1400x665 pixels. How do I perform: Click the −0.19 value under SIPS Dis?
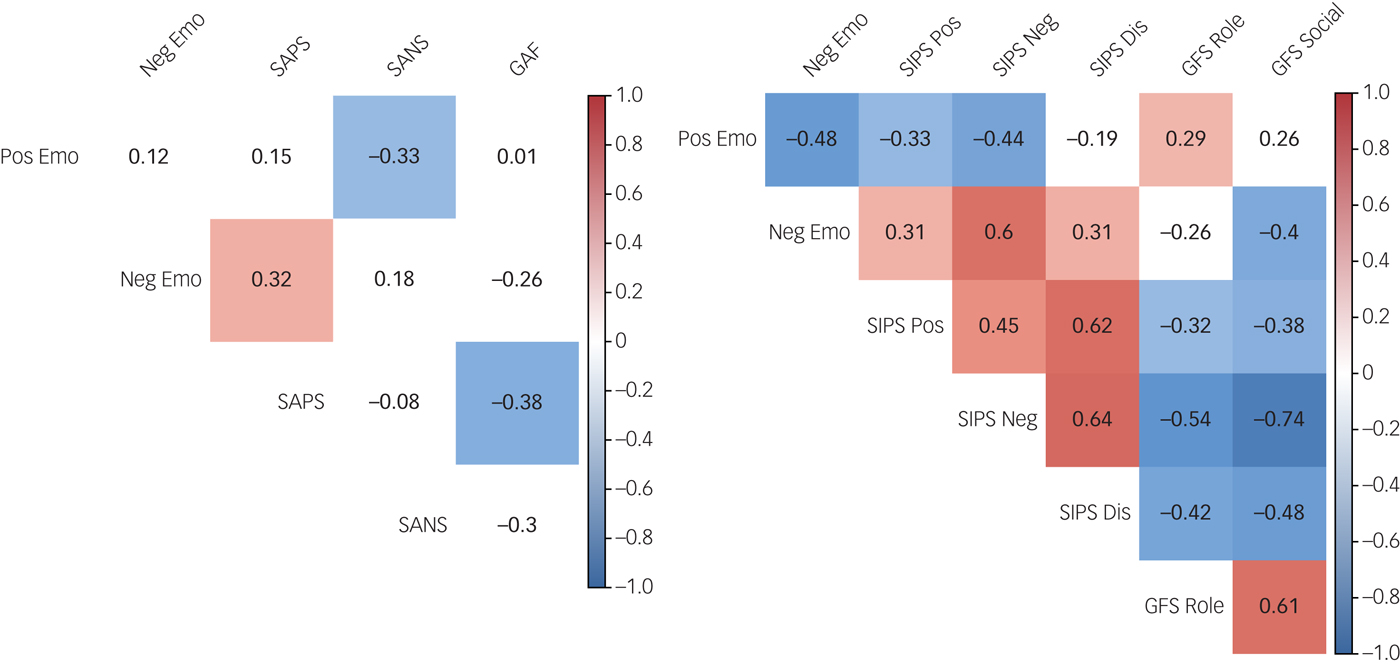[x=1092, y=139]
